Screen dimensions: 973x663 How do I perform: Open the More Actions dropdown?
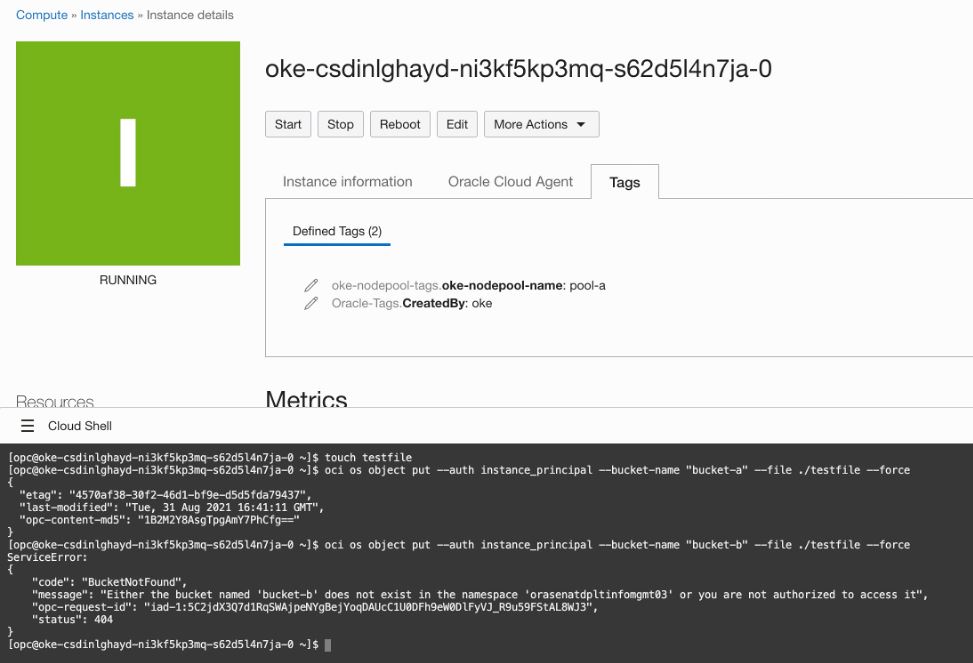click(540, 124)
